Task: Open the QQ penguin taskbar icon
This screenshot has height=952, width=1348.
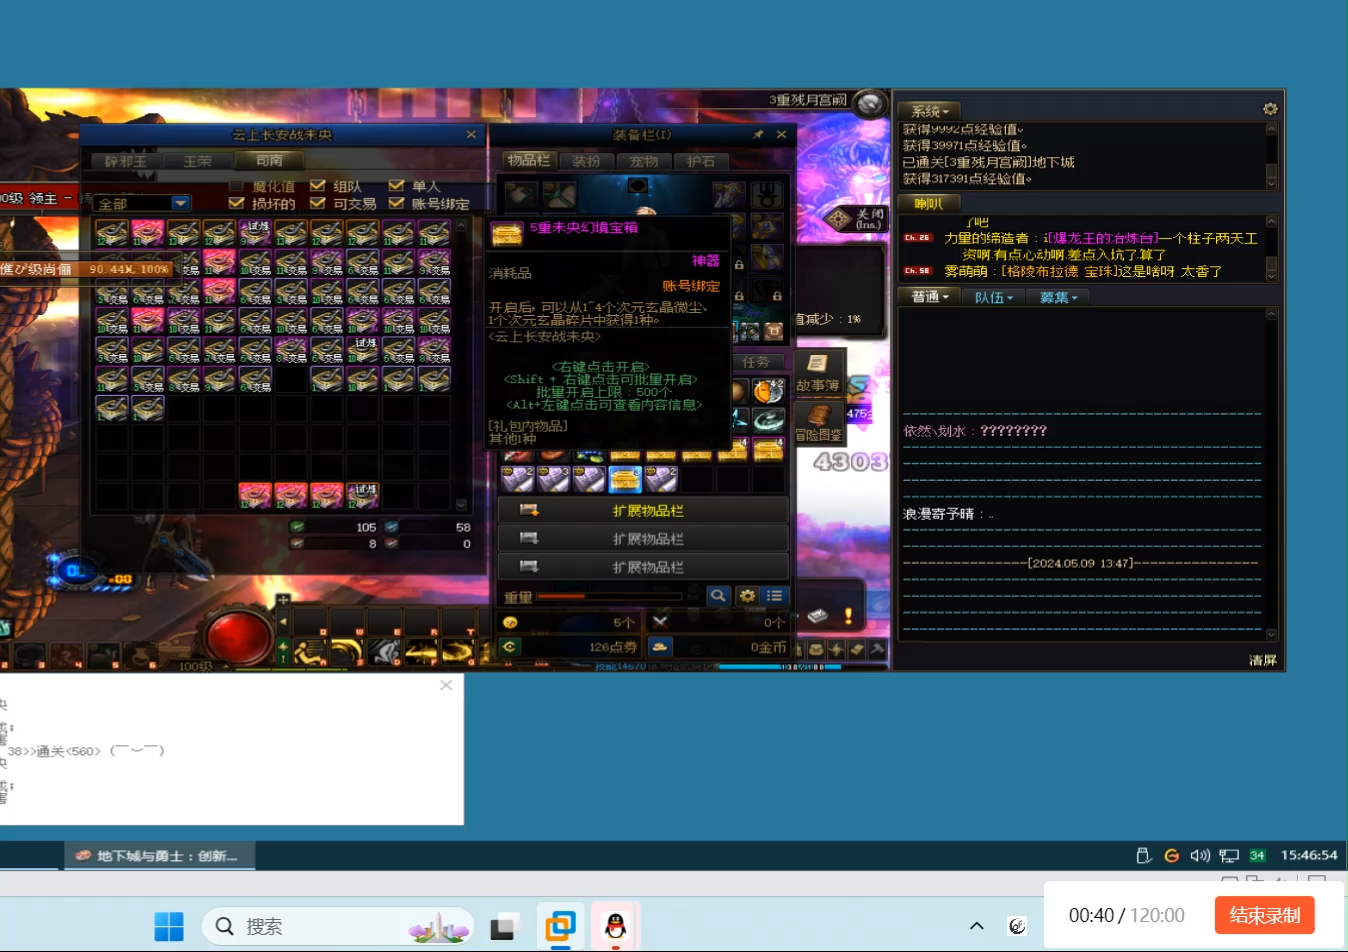Action: [x=615, y=927]
